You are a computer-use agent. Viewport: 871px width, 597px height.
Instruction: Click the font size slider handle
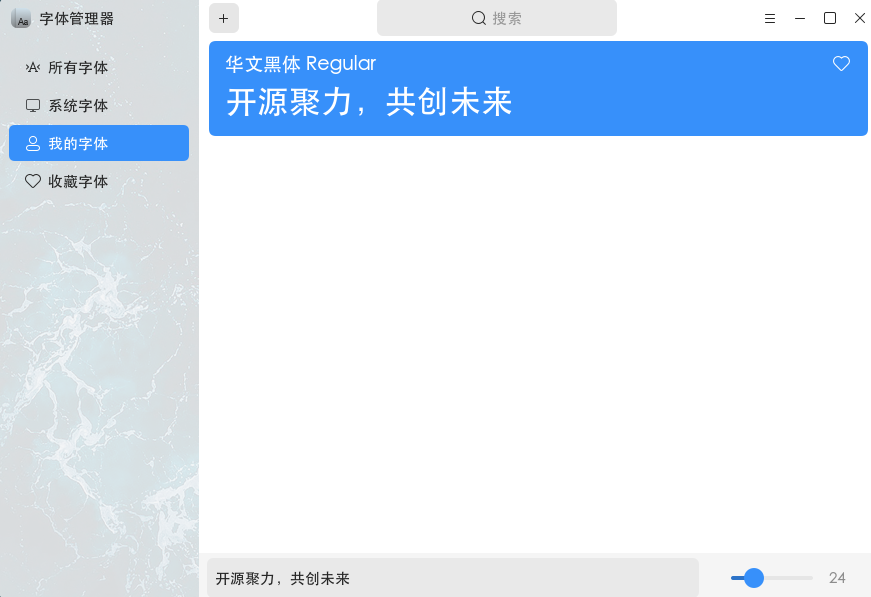[x=754, y=578]
